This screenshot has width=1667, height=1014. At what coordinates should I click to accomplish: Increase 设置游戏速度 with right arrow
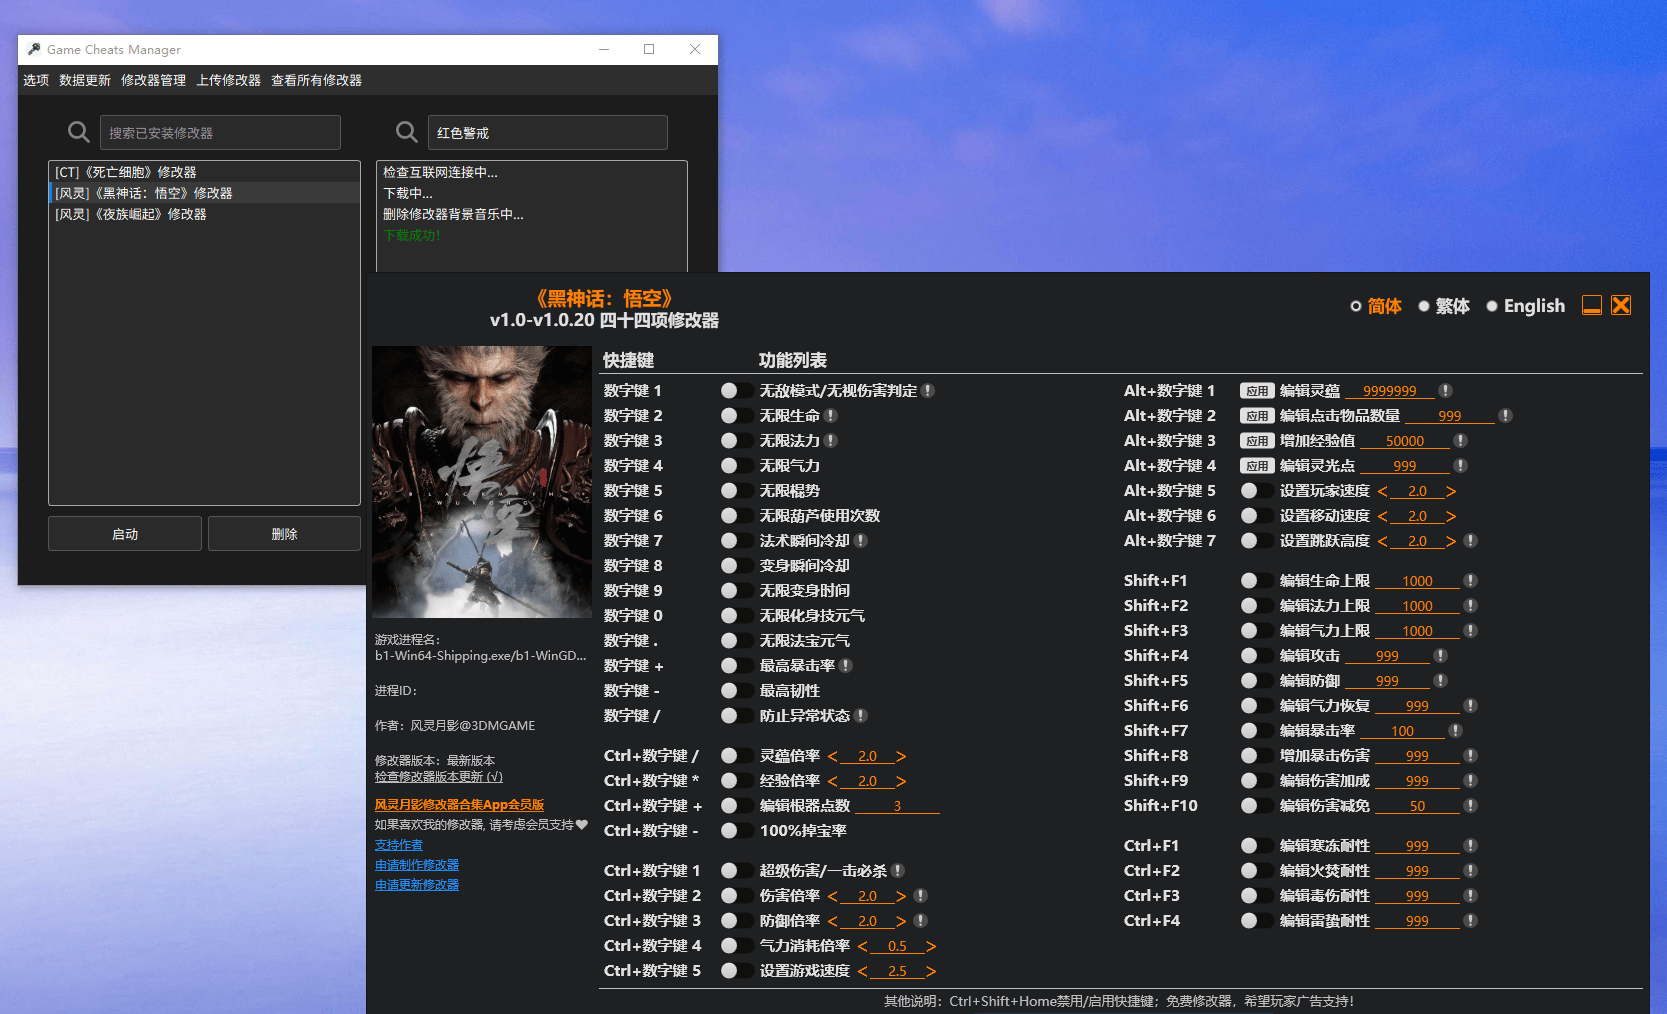tap(931, 971)
